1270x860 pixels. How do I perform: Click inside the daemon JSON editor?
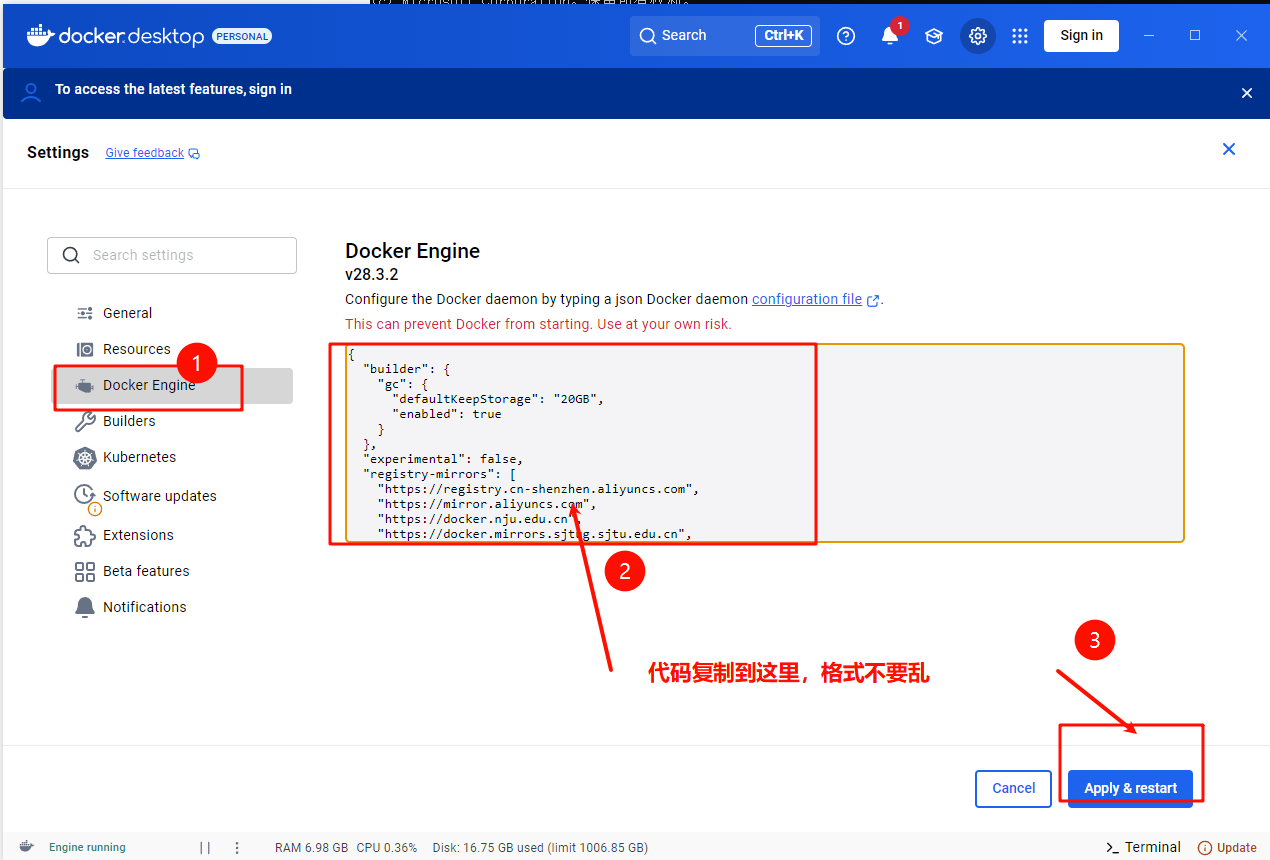tap(765, 443)
